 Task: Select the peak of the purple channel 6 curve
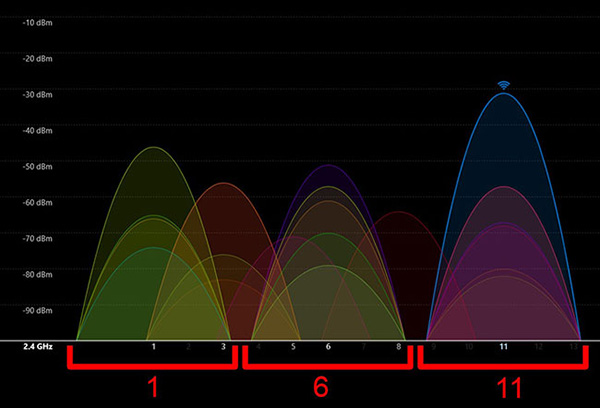coord(328,166)
